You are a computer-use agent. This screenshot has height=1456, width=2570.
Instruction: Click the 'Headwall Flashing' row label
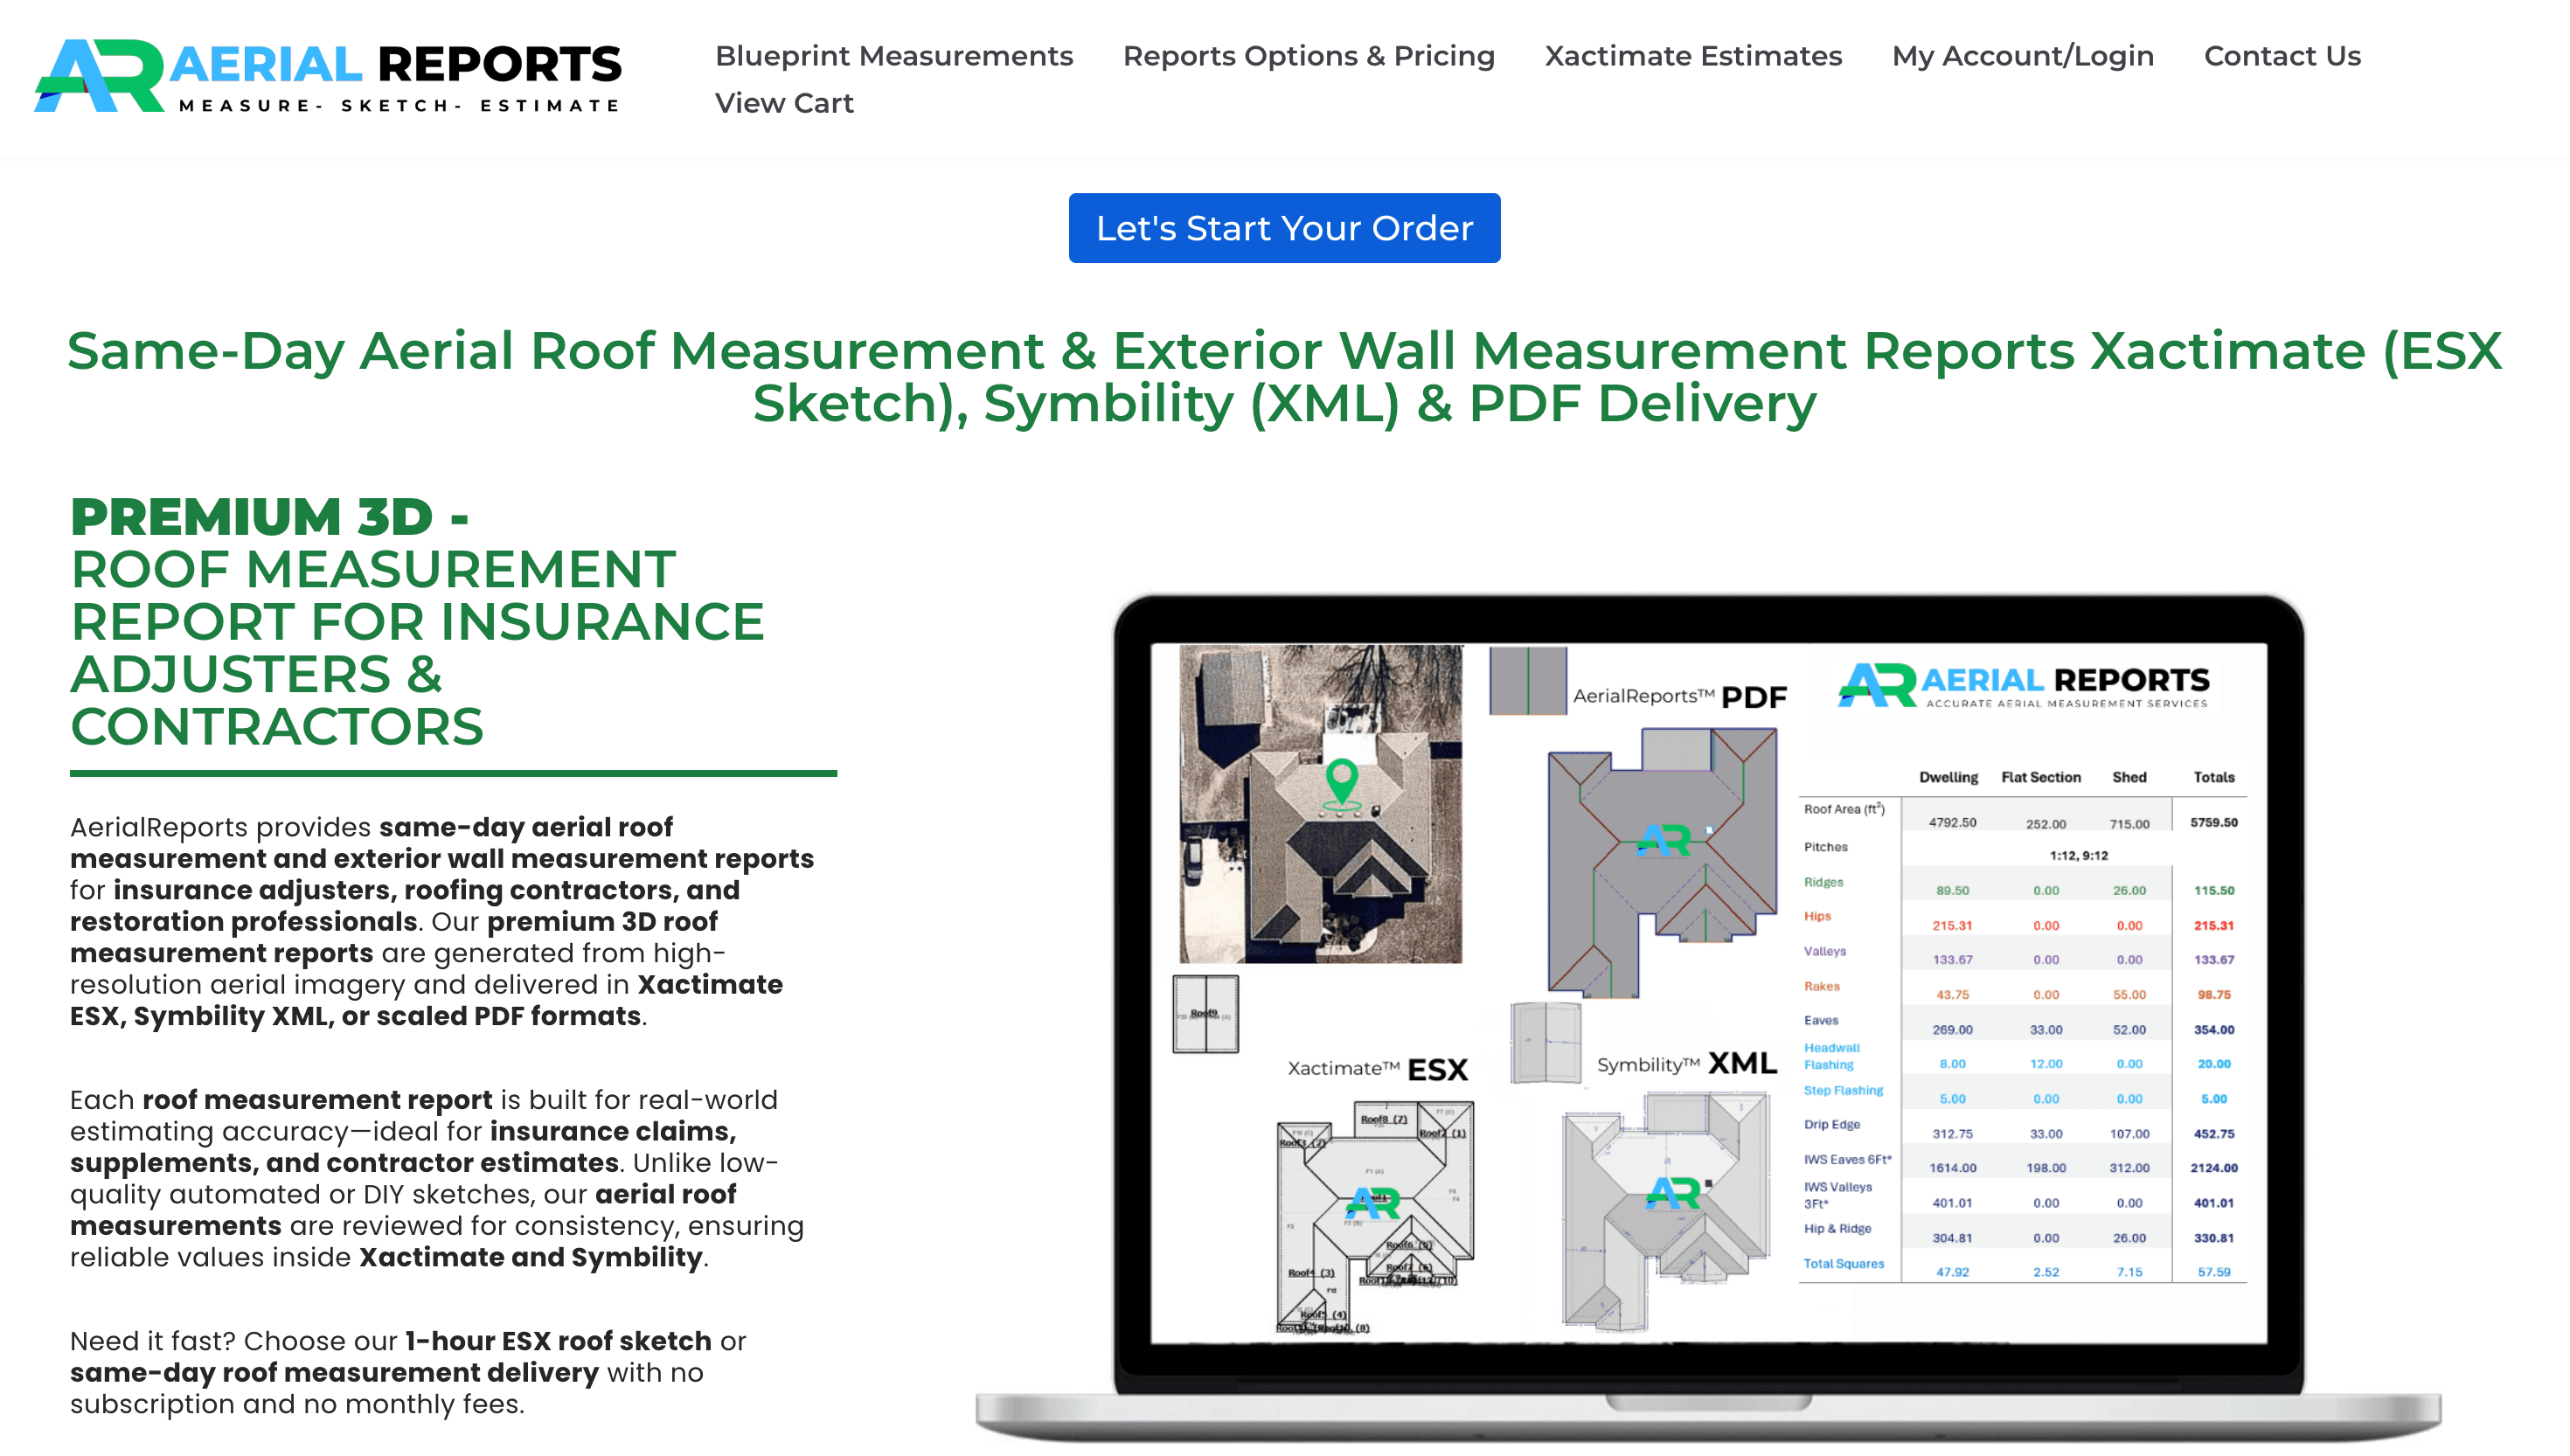(x=1831, y=1056)
